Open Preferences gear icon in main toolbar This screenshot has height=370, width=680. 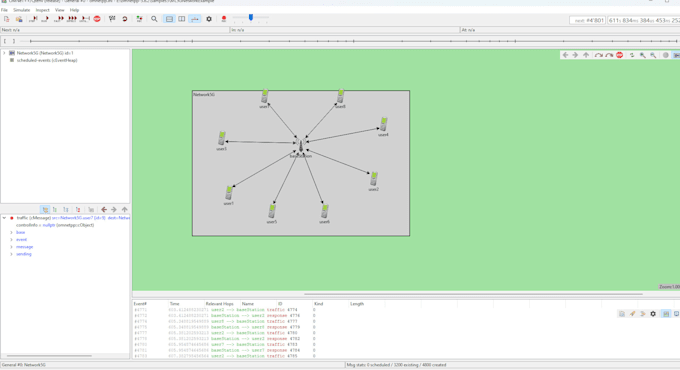coord(209,19)
